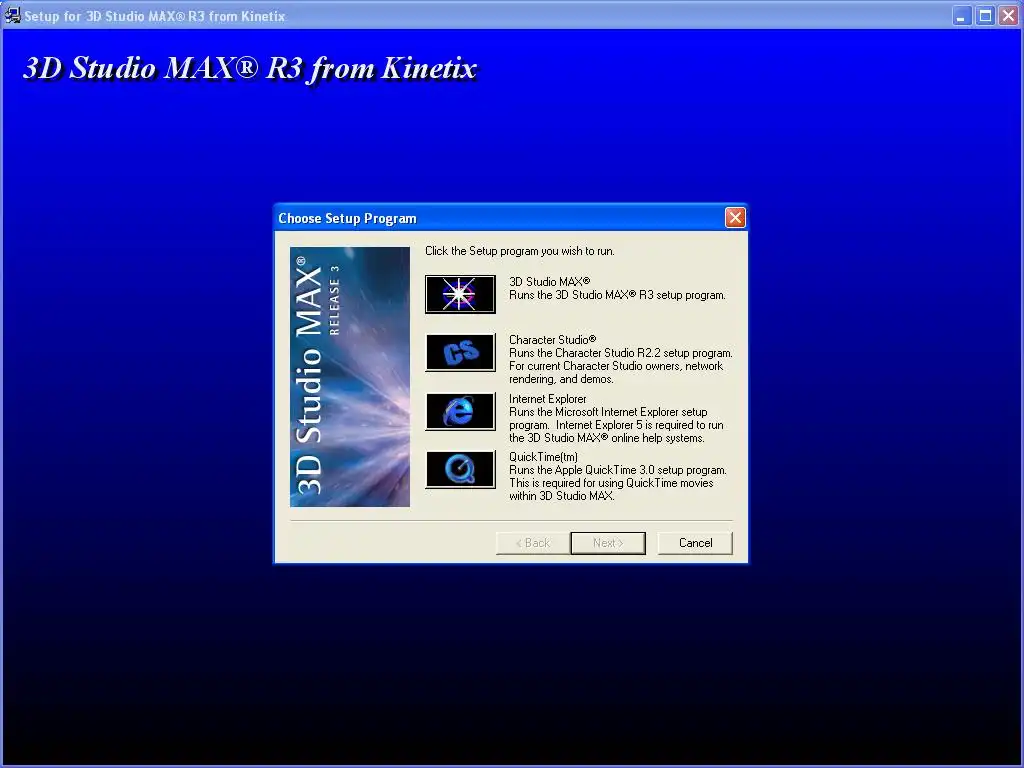This screenshot has width=1024, height=768.
Task: Click the Character Studio CS icon
Action: [460, 353]
